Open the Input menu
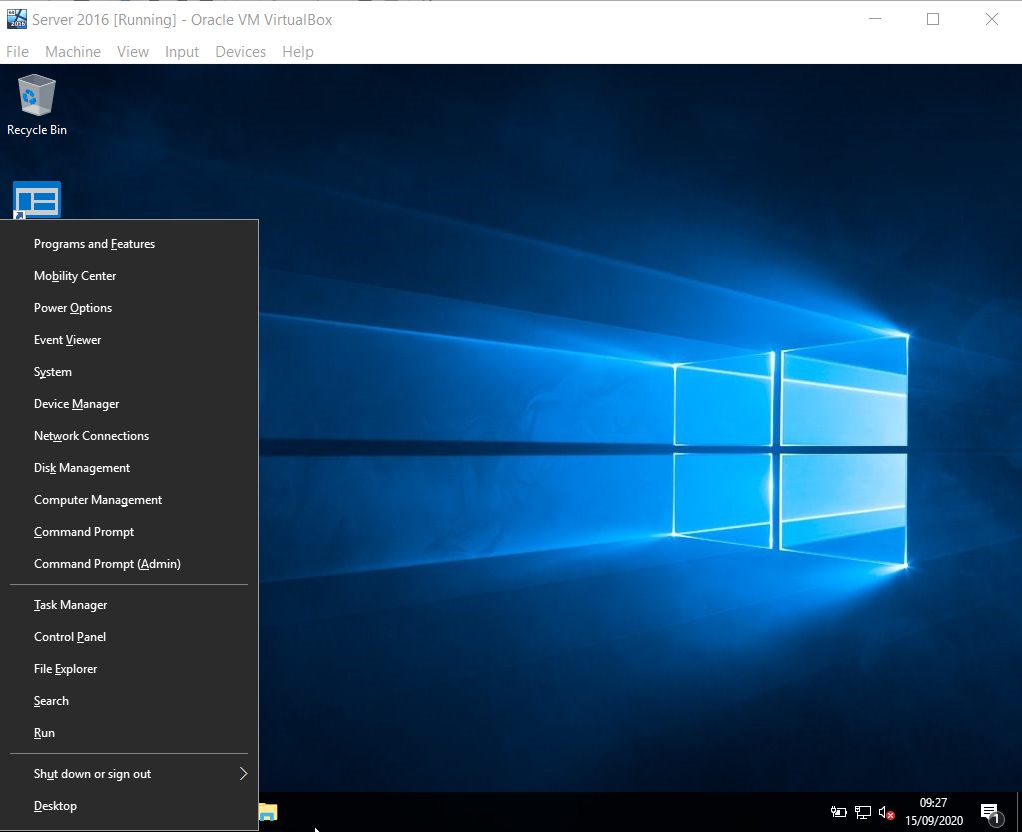The width and height of the screenshot is (1022, 832). pyautogui.click(x=182, y=52)
